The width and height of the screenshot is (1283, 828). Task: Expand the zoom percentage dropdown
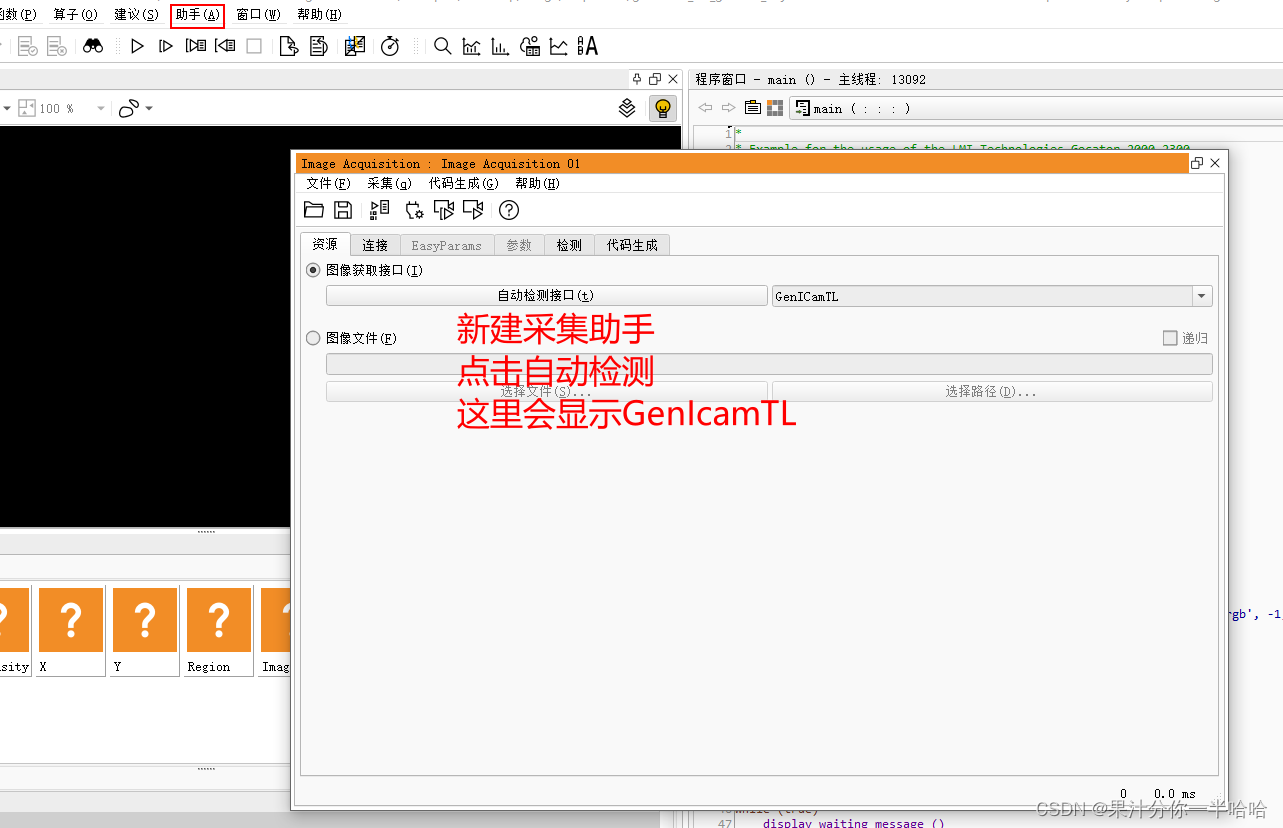coord(99,108)
